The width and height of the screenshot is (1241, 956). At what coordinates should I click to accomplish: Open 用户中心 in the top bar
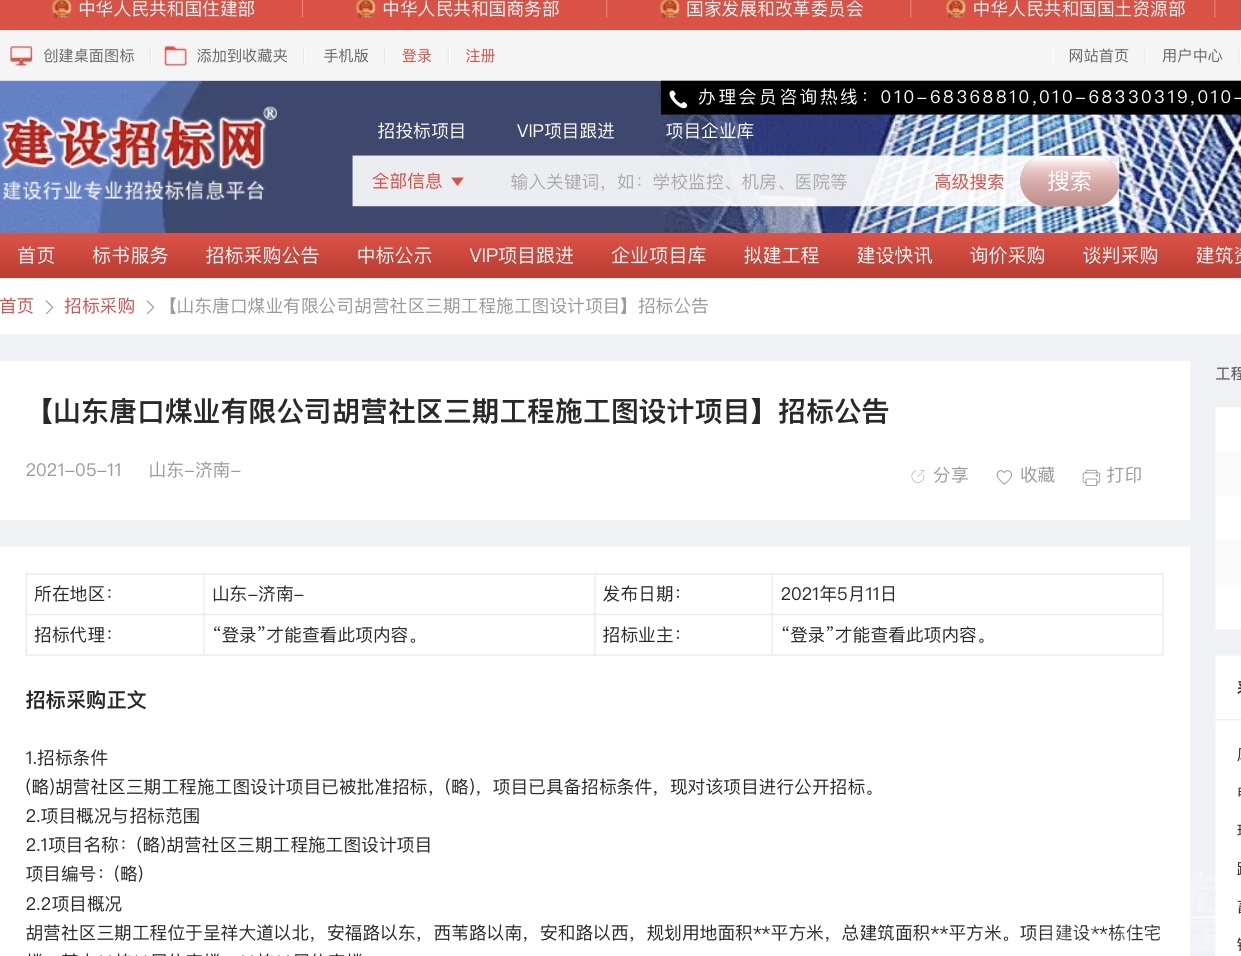[1191, 56]
